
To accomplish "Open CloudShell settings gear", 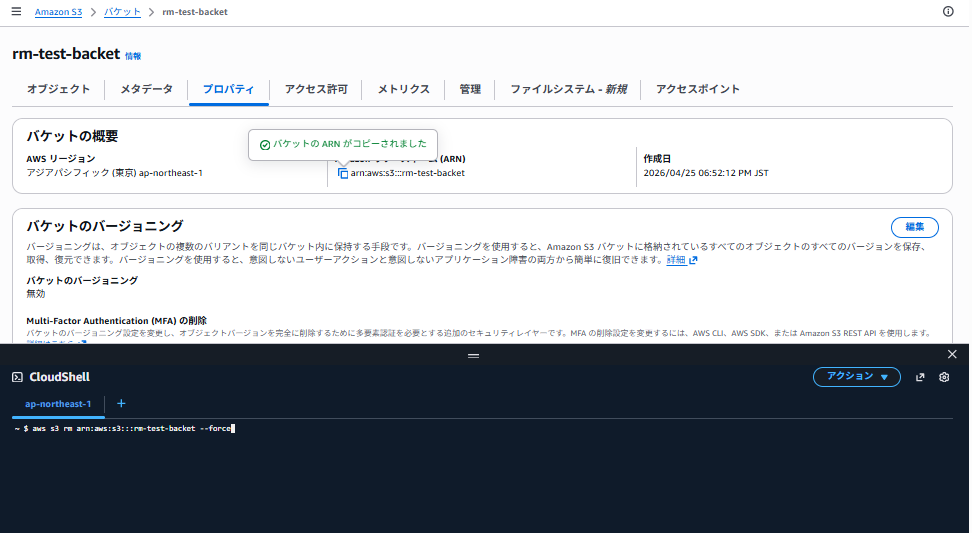I will [x=944, y=377].
